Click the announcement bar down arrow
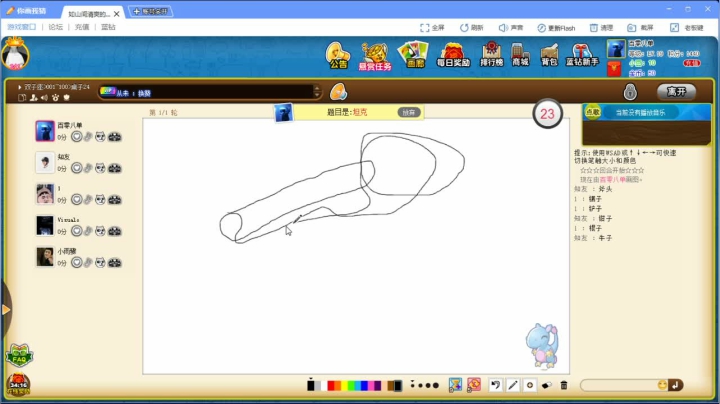 tap(316, 95)
